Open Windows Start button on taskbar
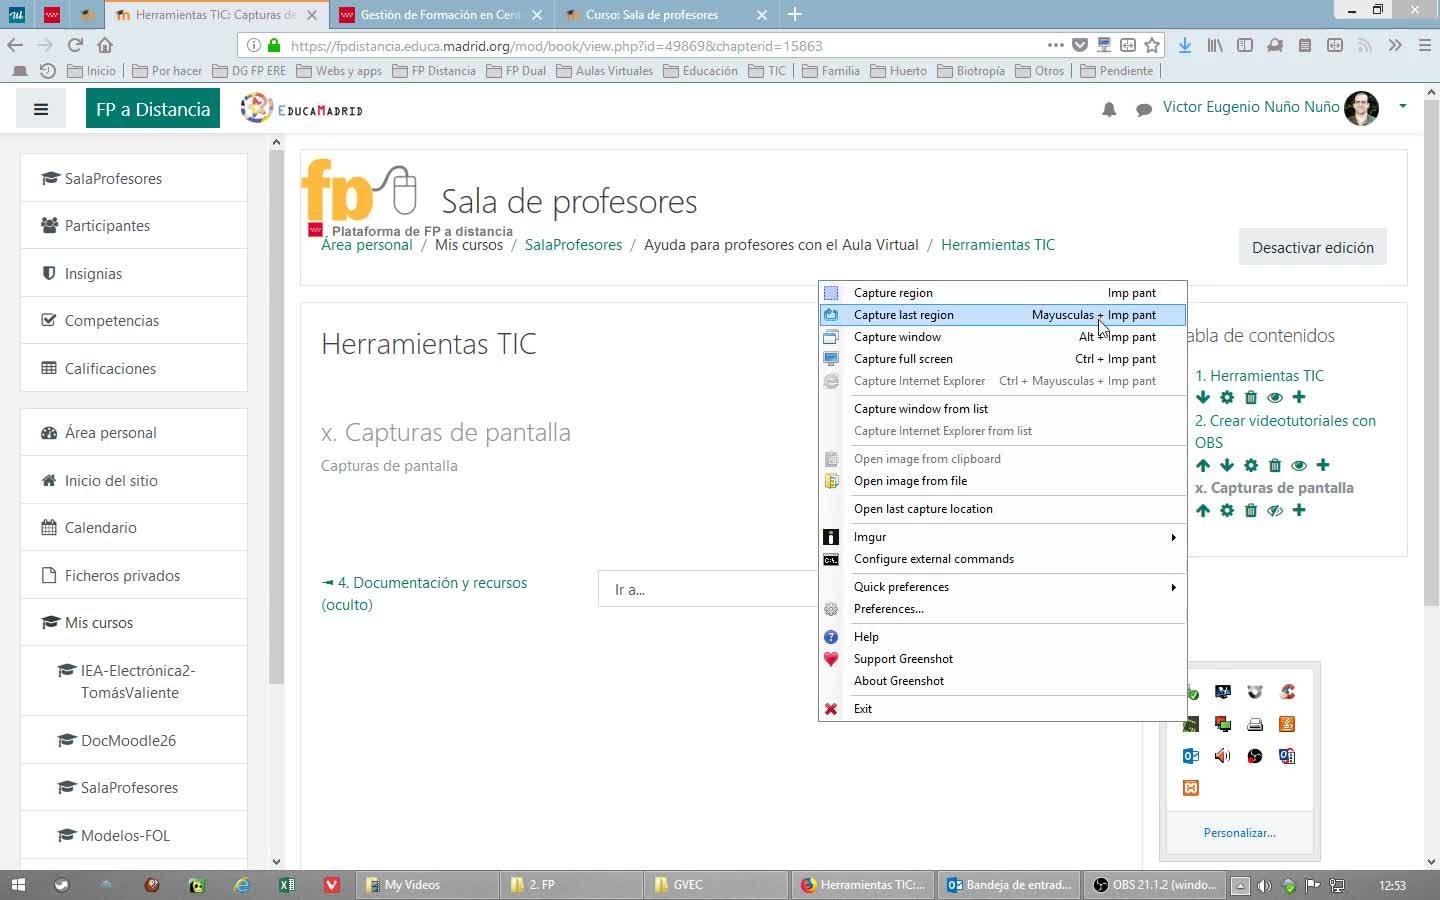Screen dimensions: 1440x900 click(x=17, y=885)
